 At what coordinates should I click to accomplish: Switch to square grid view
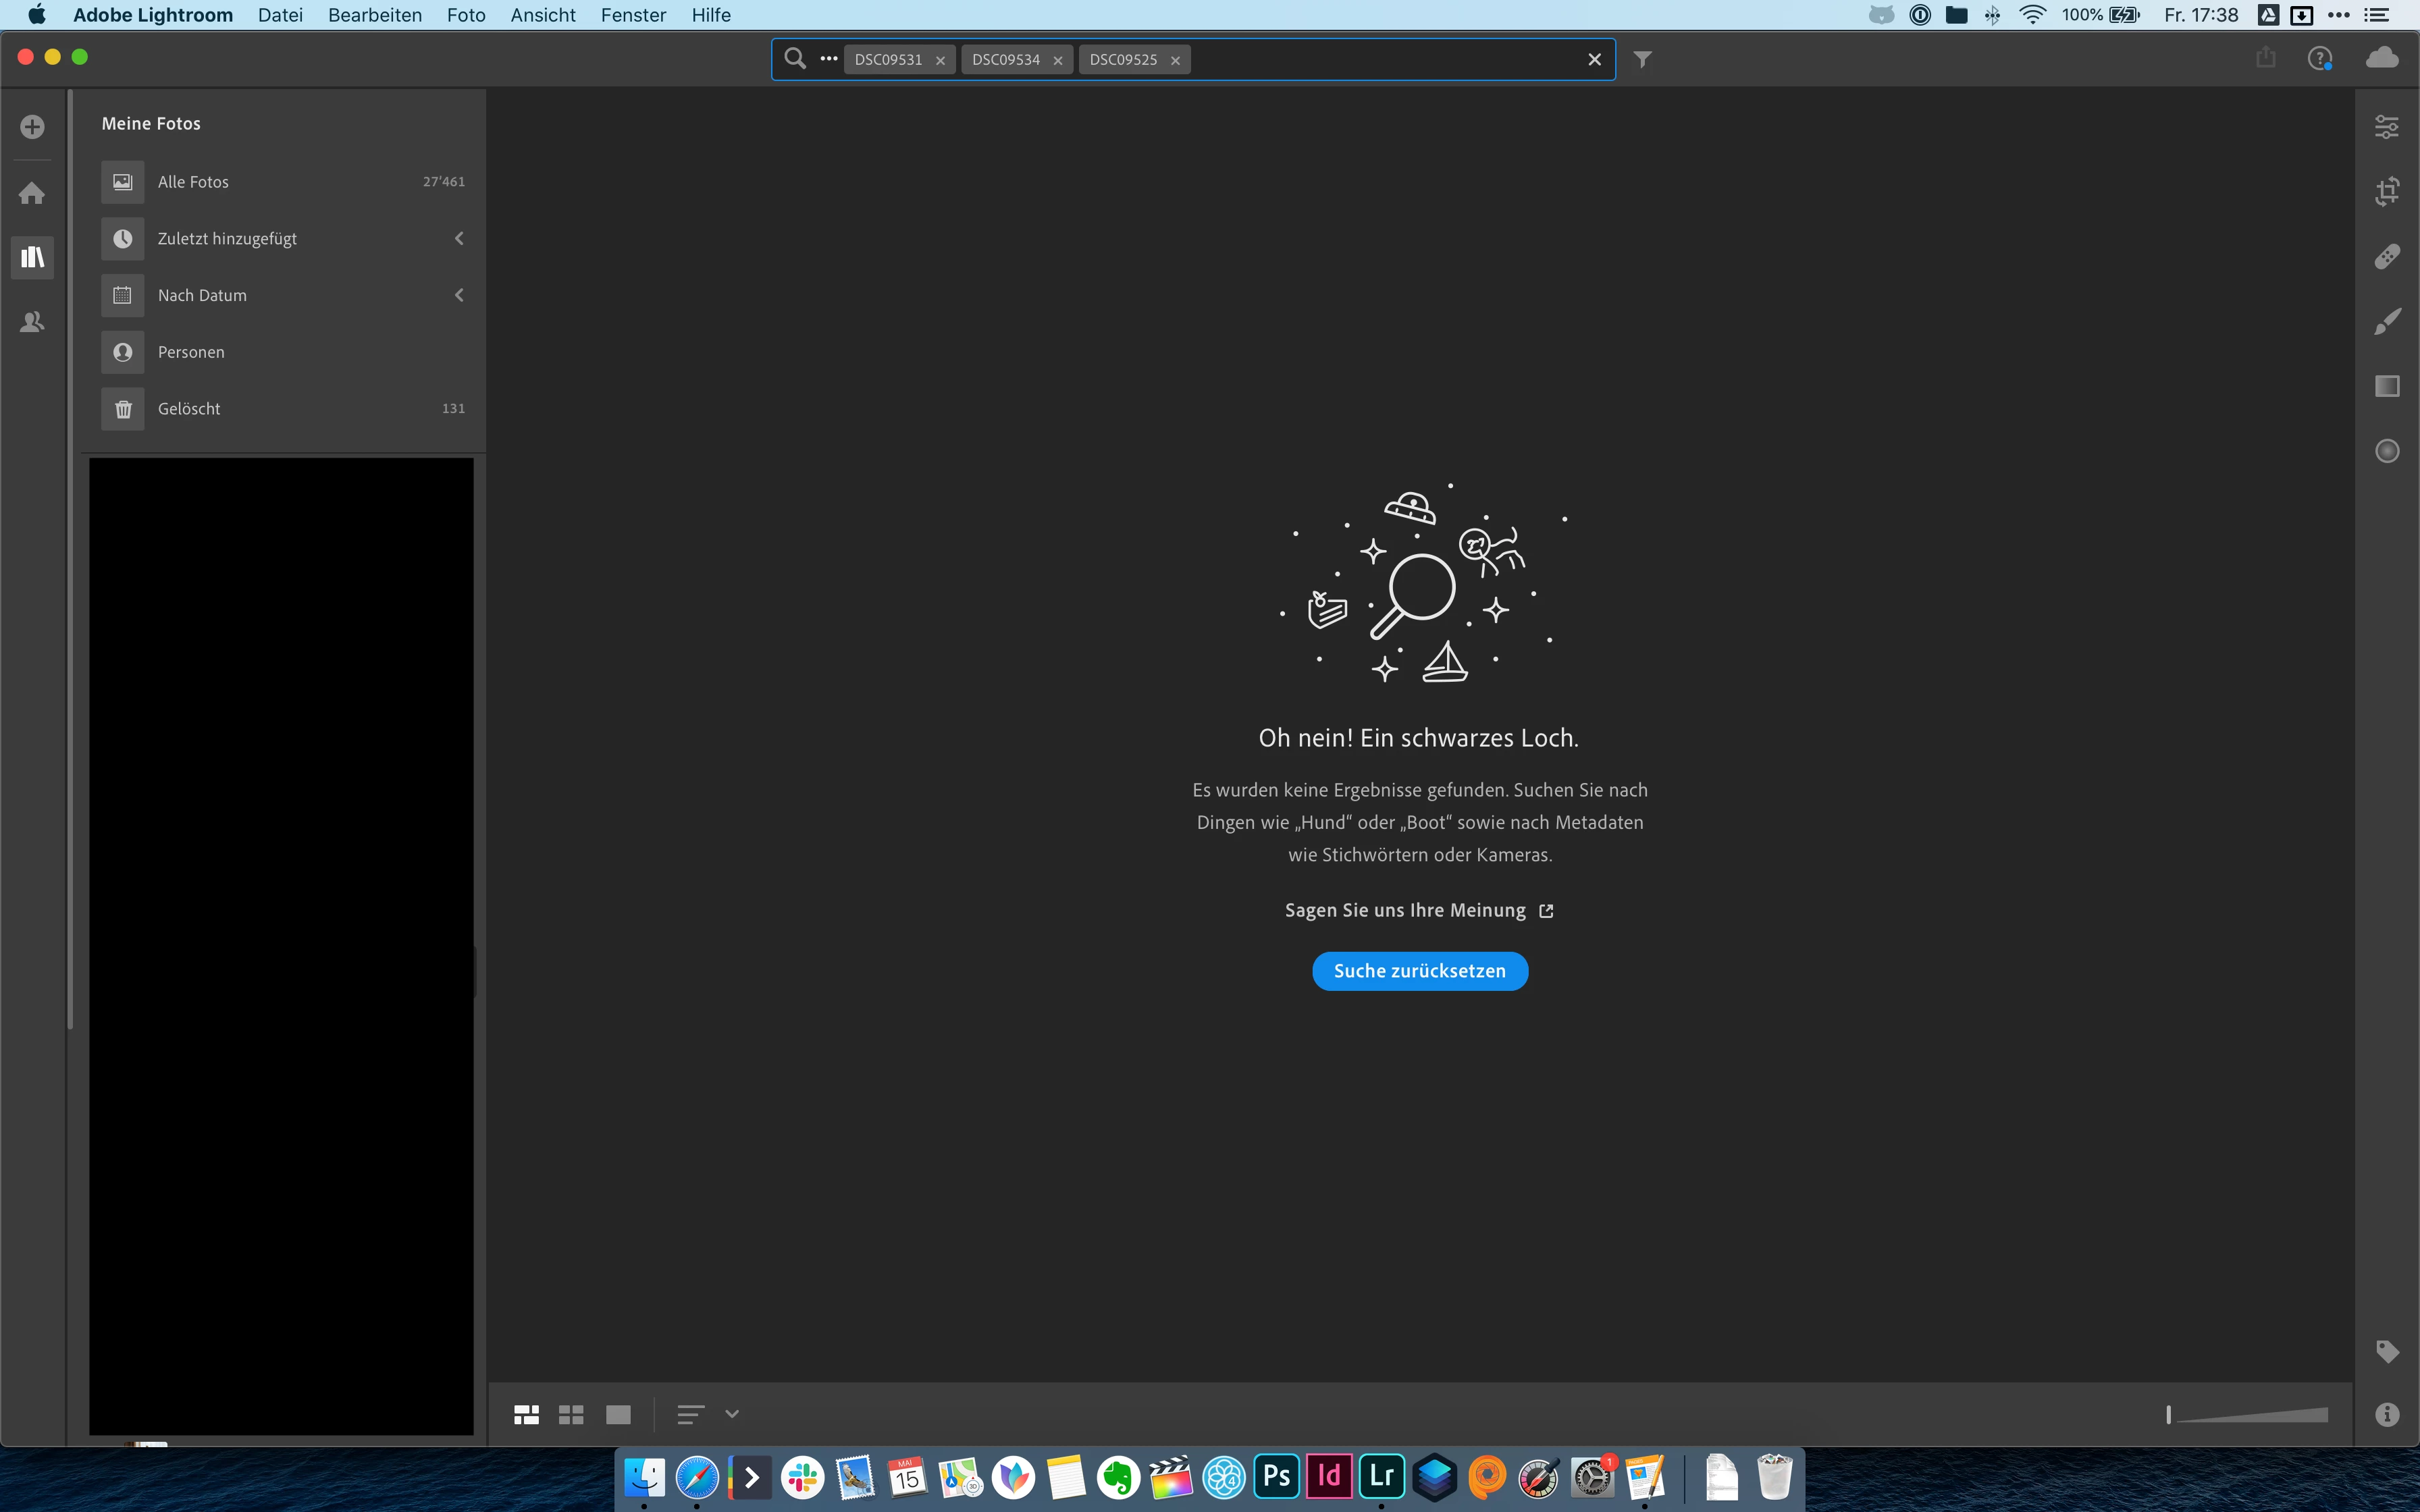click(x=571, y=1414)
